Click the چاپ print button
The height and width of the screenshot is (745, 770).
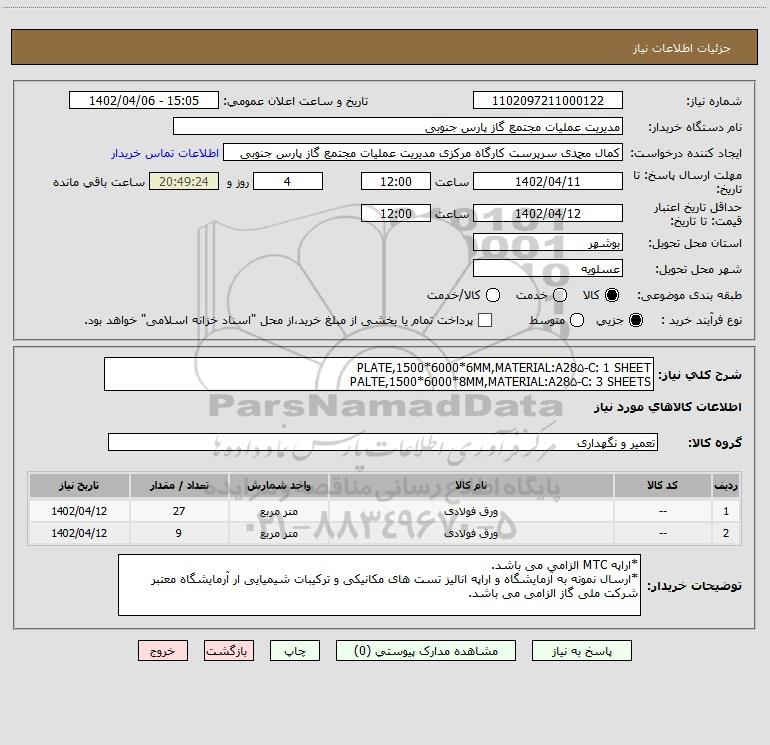point(295,651)
